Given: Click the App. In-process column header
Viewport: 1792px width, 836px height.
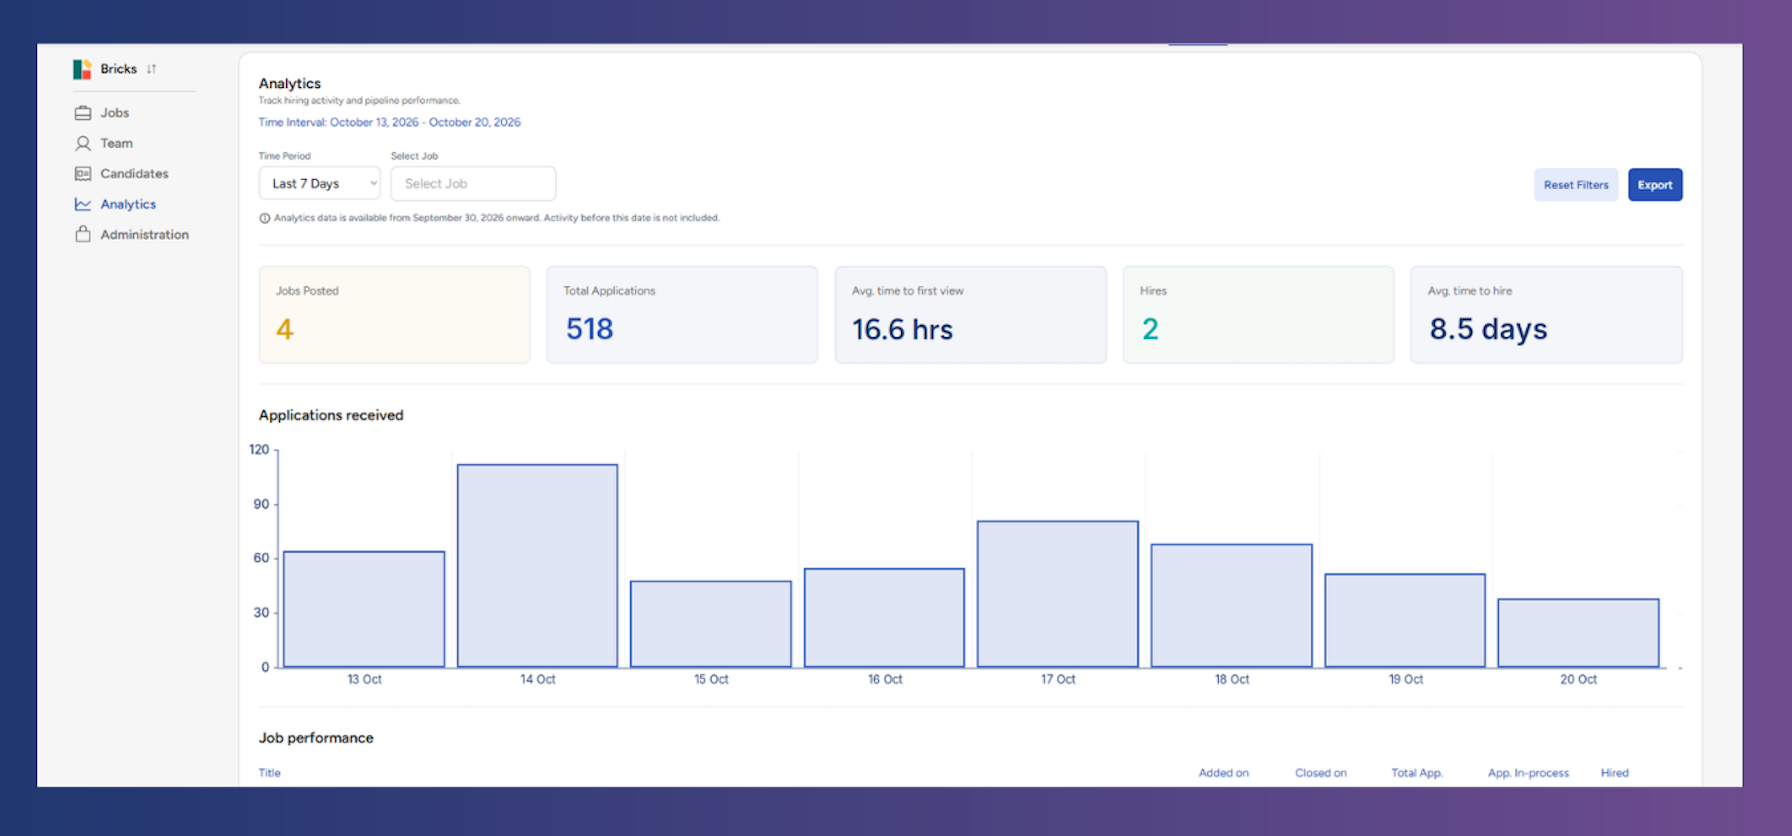Looking at the screenshot, I should (1528, 773).
